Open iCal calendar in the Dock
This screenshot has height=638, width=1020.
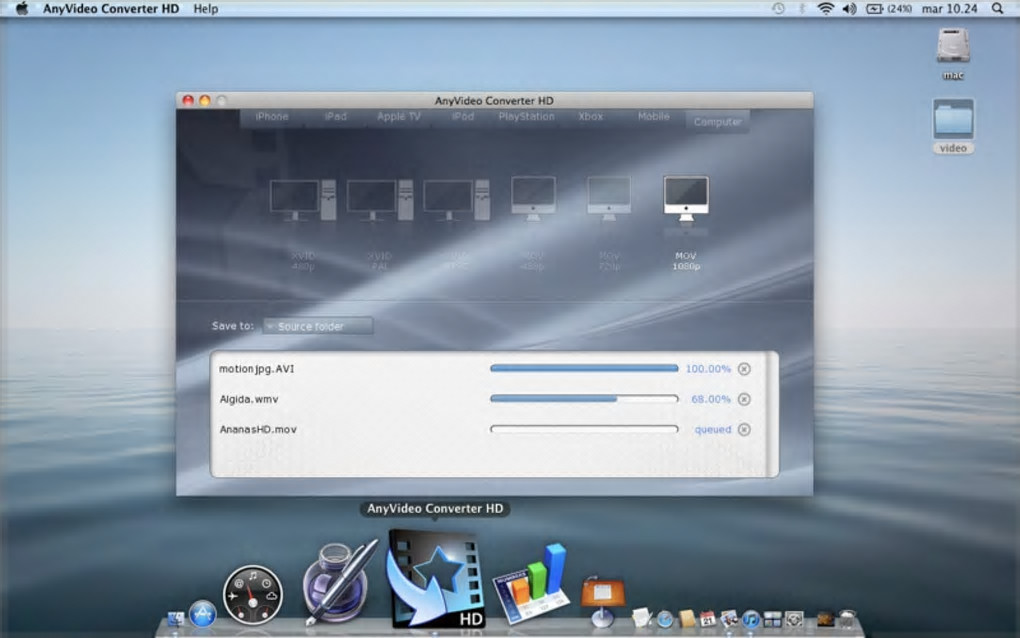(x=707, y=619)
